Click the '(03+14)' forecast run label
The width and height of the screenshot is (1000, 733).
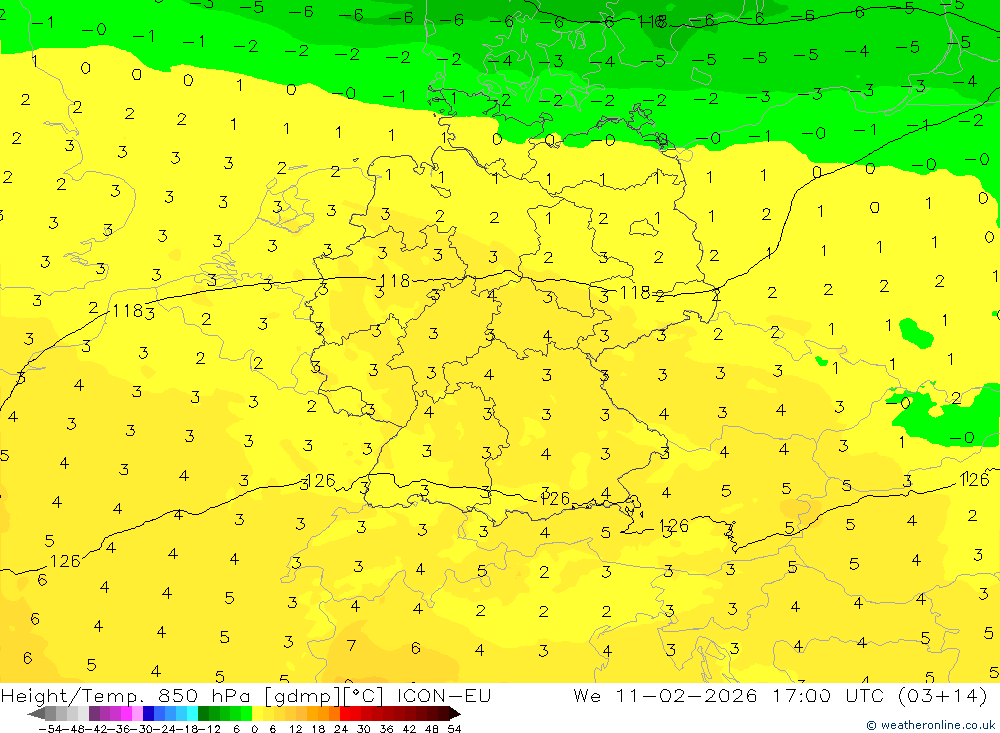point(942,695)
